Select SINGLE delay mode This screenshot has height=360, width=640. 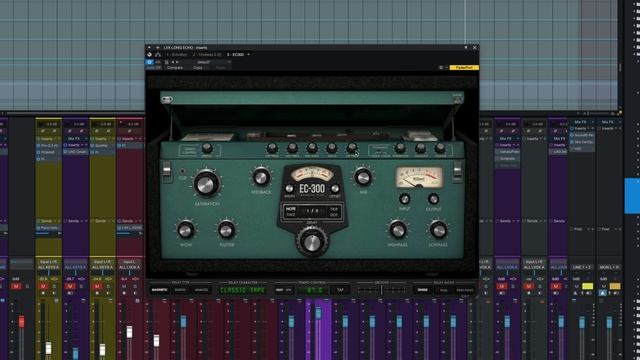pyautogui.click(x=422, y=290)
